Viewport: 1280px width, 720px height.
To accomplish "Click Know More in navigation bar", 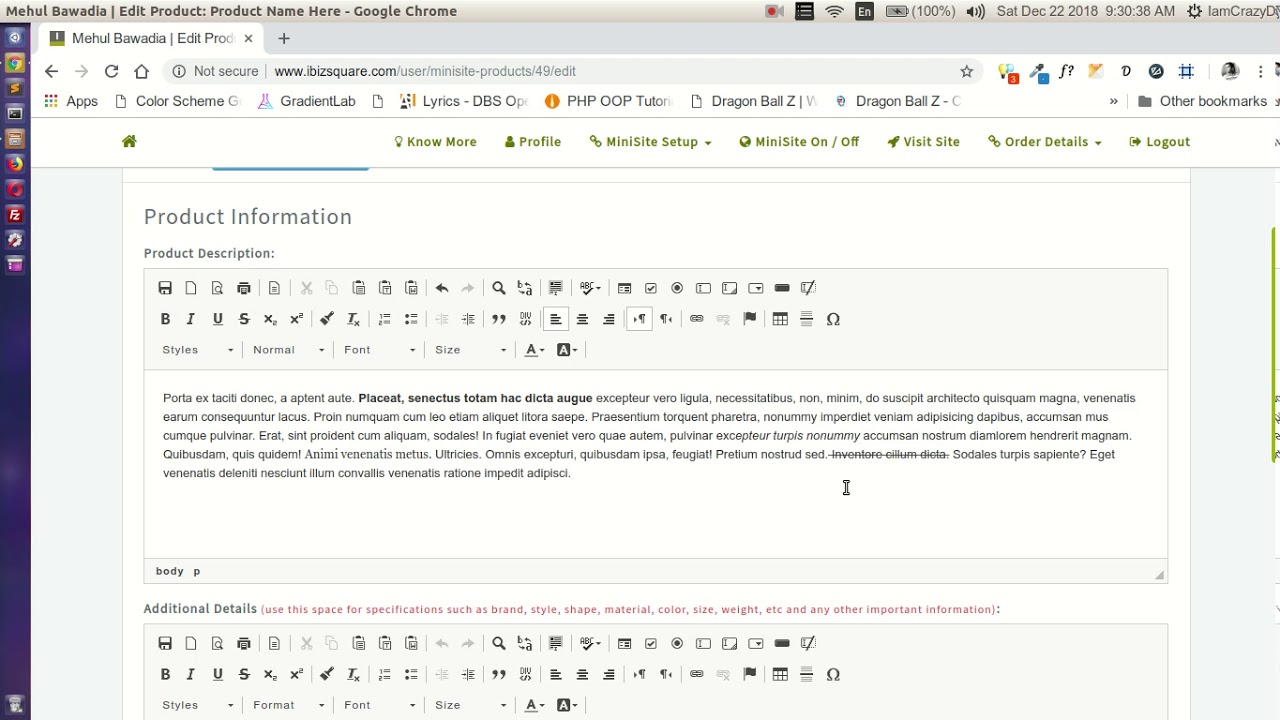I will tap(435, 142).
